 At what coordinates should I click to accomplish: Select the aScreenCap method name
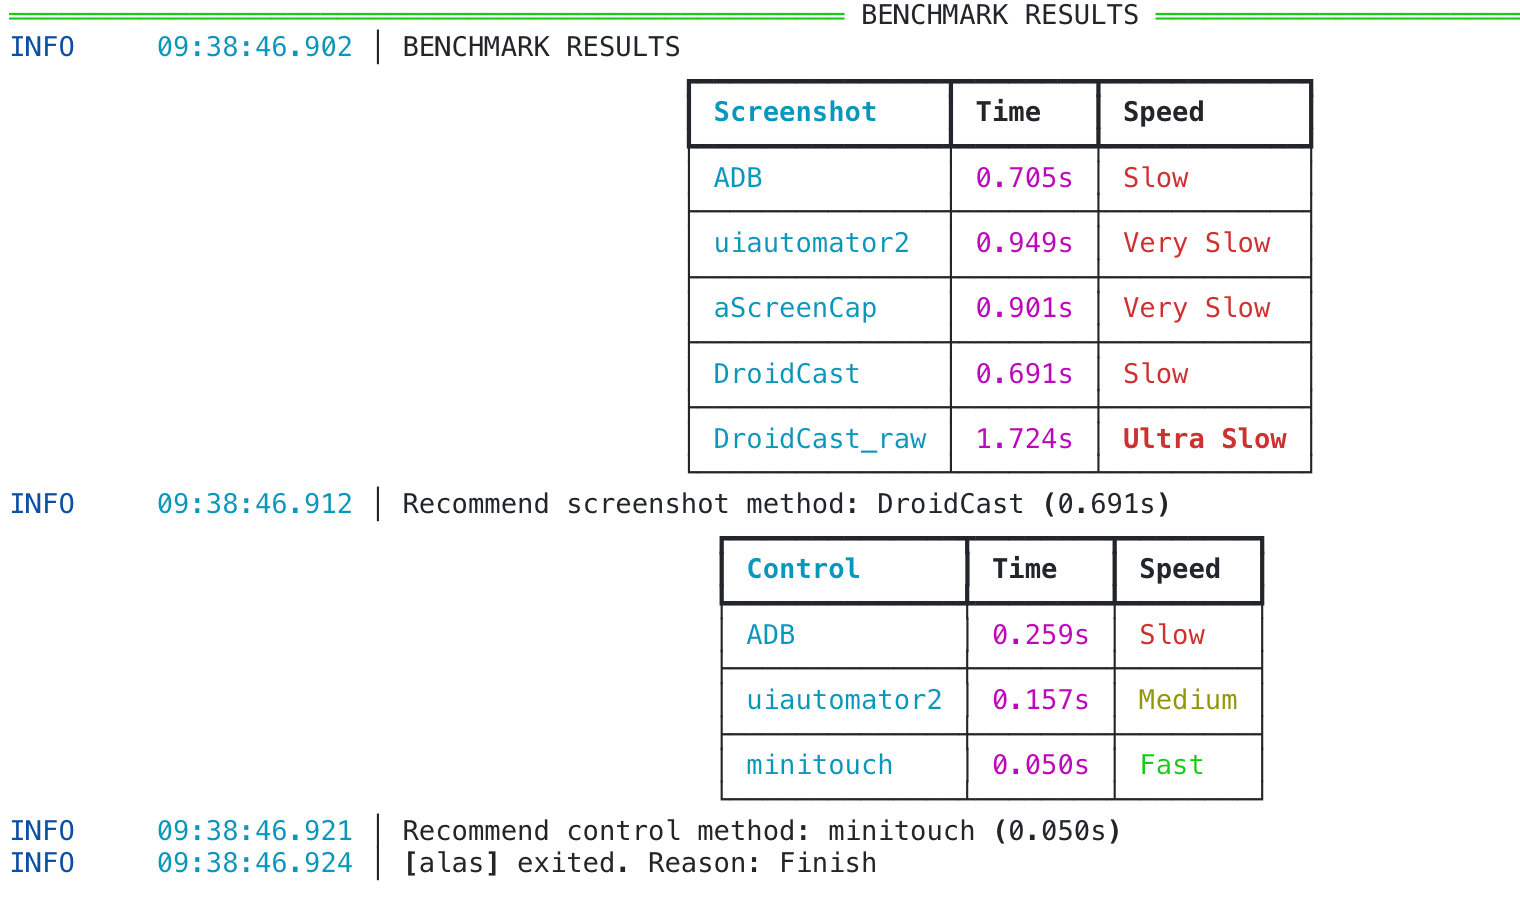point(795,308)
